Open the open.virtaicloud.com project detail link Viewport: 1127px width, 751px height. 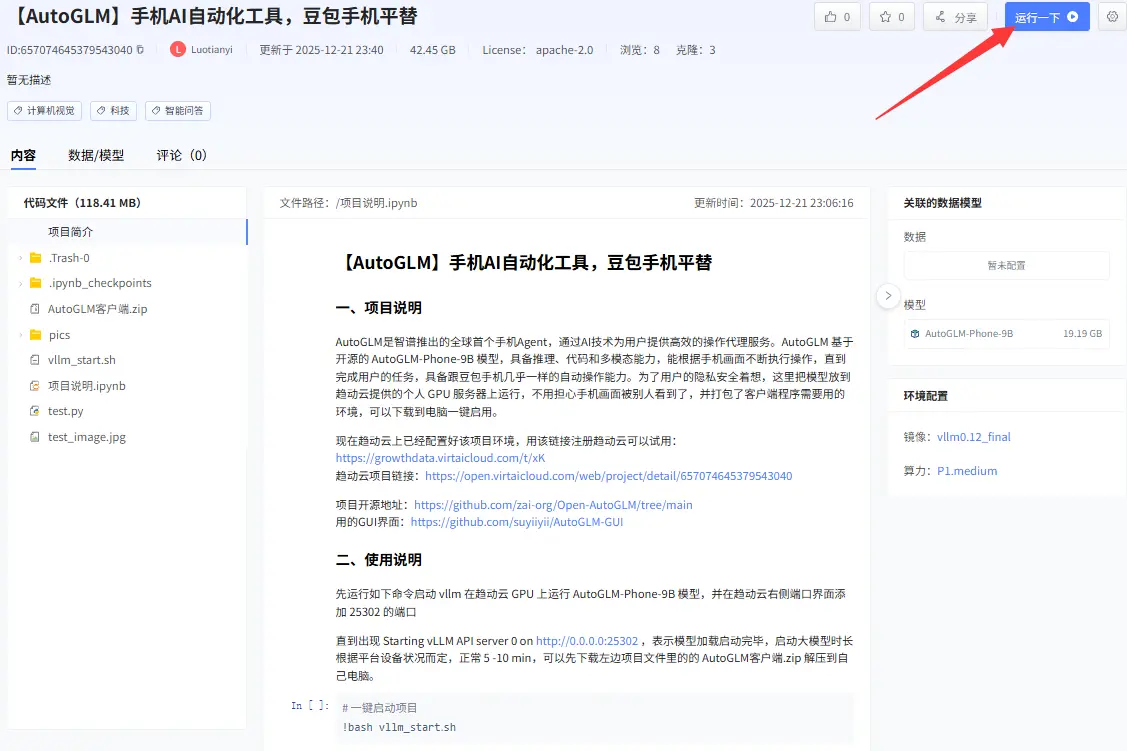(x=609, y=476)
